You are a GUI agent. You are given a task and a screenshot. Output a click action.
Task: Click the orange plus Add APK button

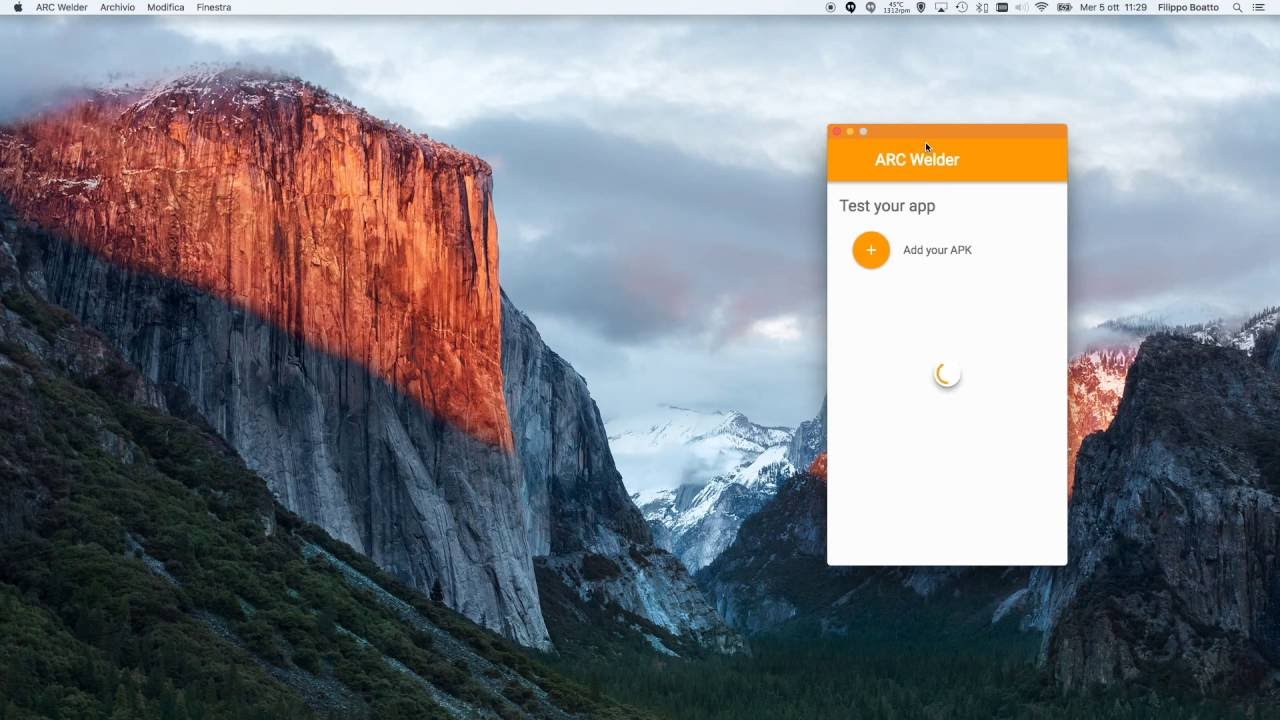click(x=871, y=250)
